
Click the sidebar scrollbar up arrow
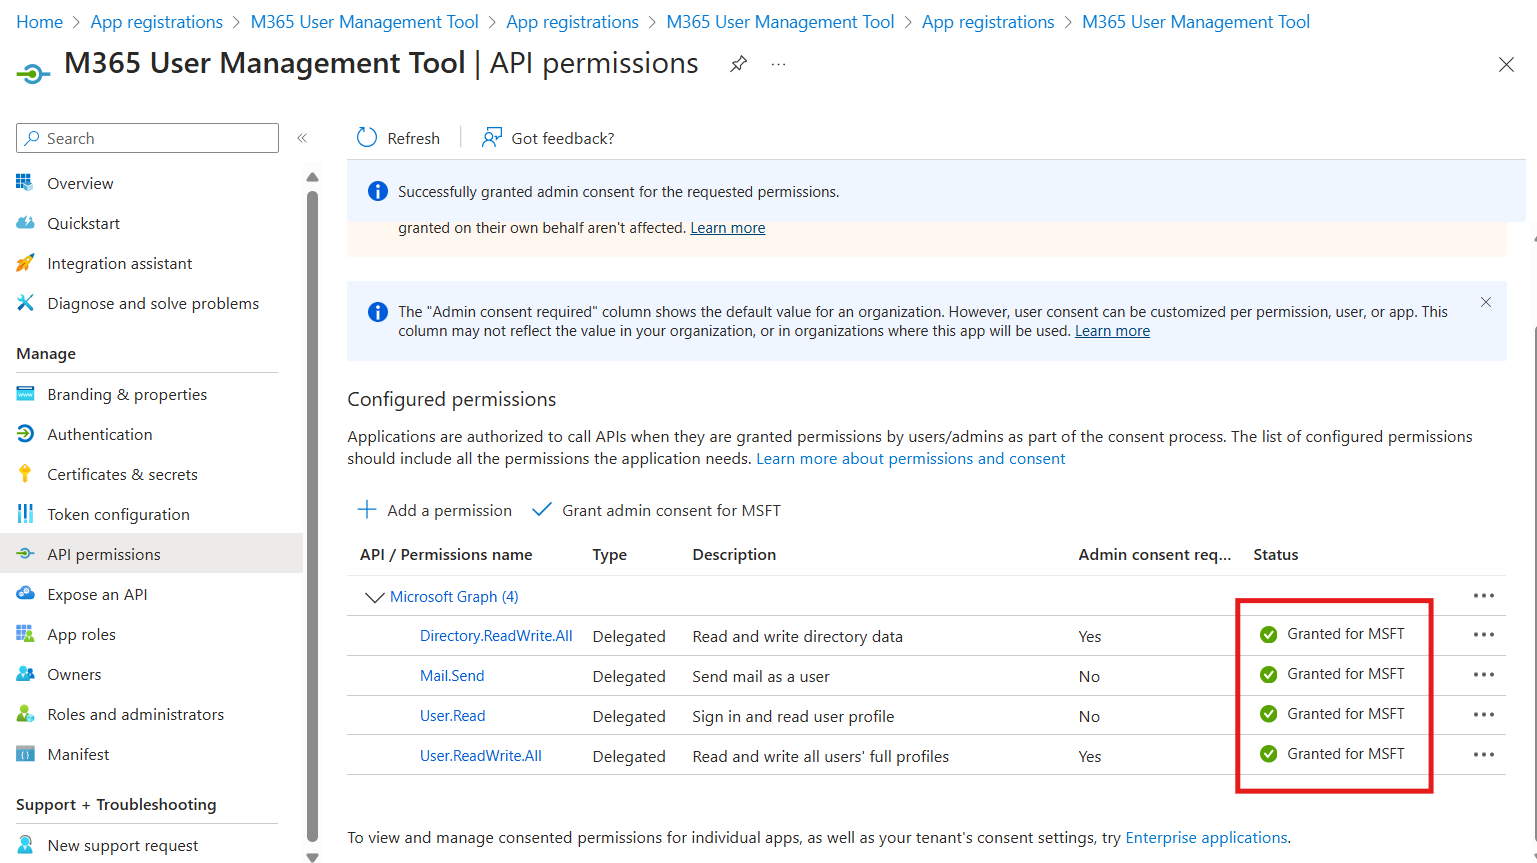coord(312,177)
